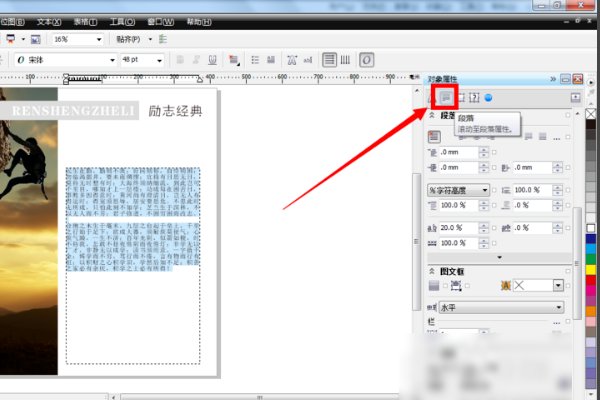Collapse the 图文框 section chevron
600x400 pixels.
[432, 271]
